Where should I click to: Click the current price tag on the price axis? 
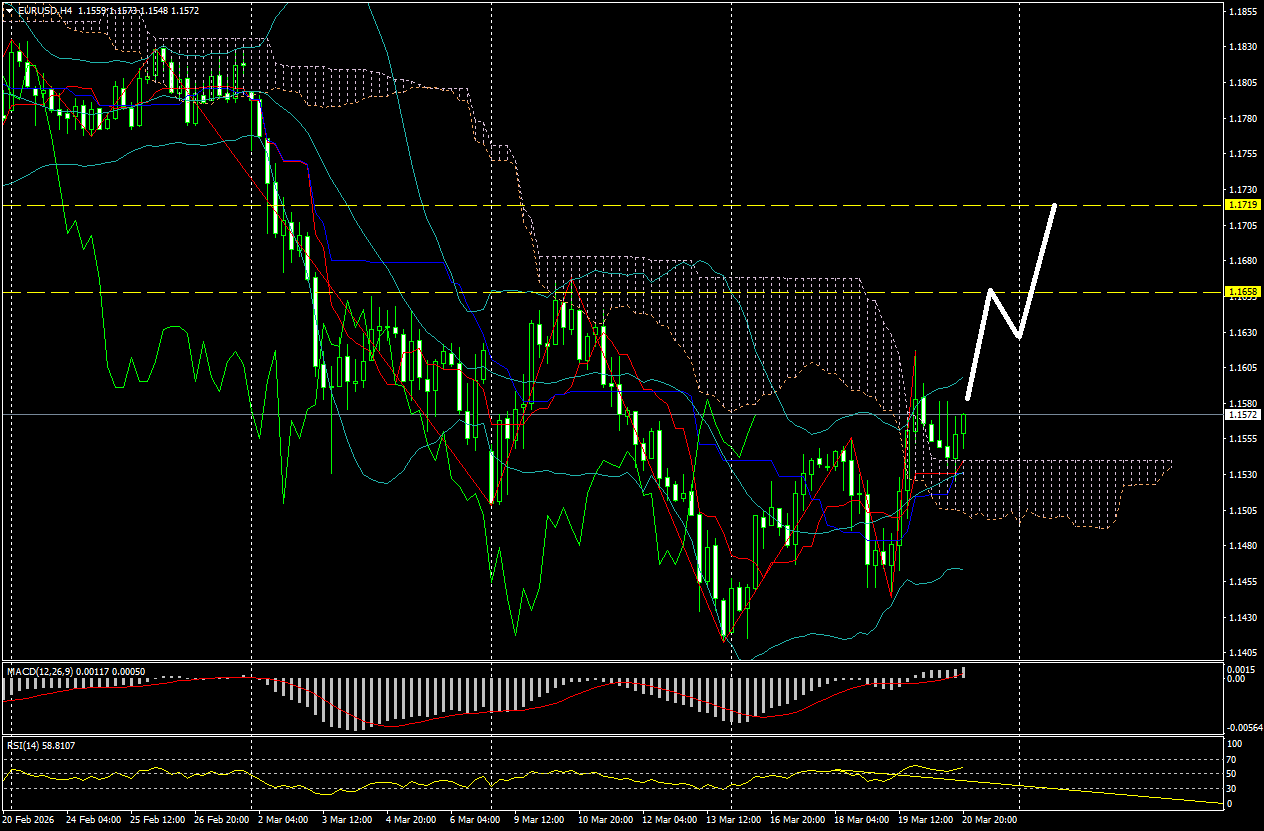[x=1241, y=414]
